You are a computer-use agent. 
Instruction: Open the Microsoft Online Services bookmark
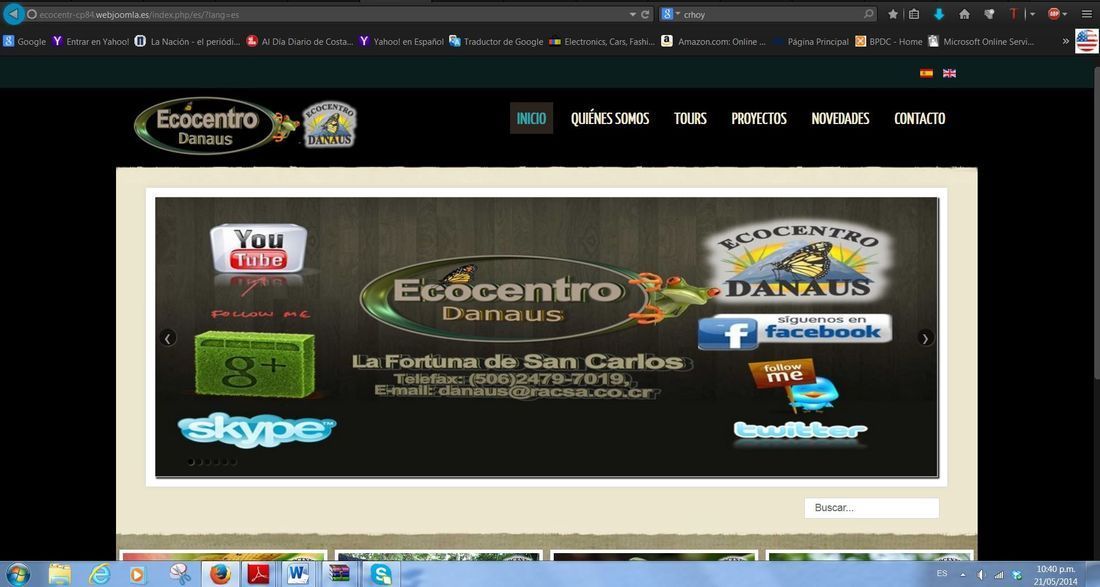point(981,42)
